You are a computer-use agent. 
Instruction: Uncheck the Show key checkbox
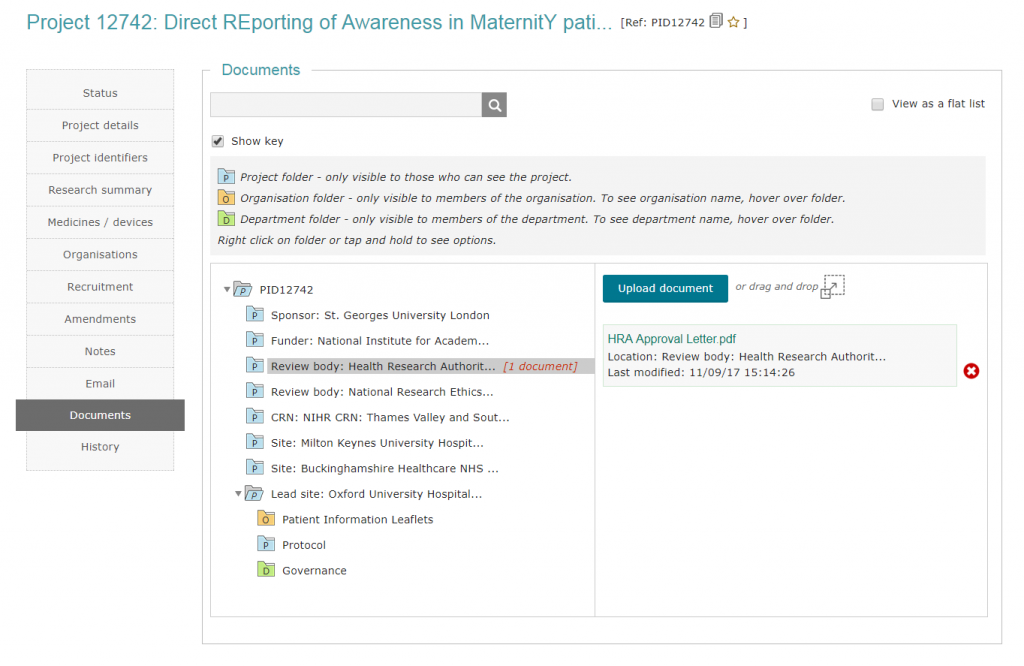(x=218, y=141)
